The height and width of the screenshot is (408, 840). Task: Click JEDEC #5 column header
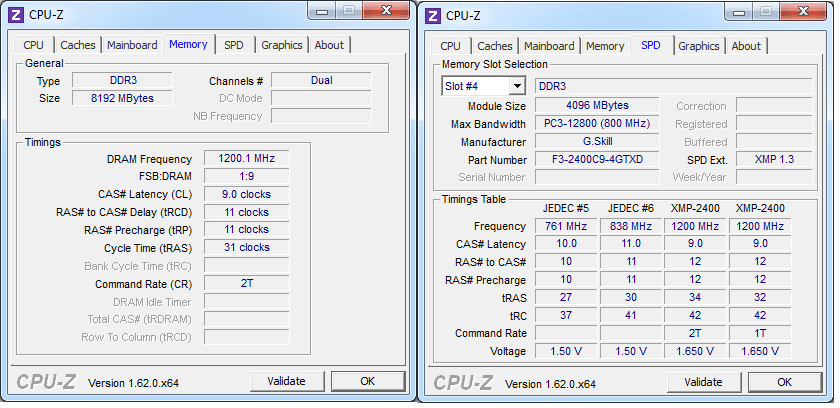566,208
